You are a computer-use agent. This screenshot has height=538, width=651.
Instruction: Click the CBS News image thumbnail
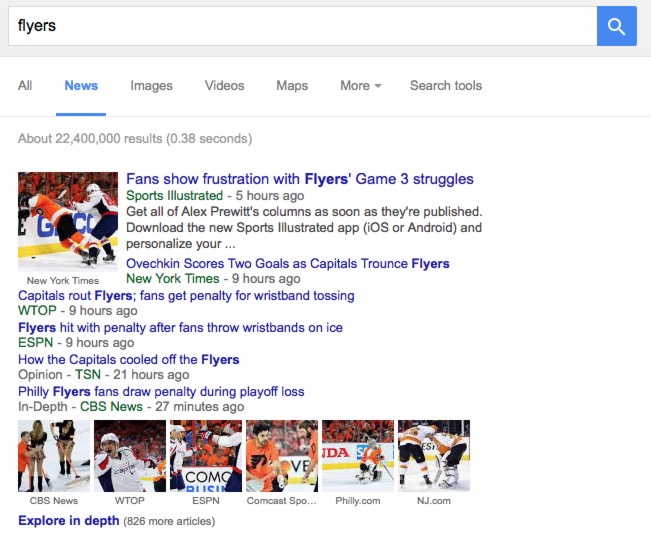click(54, 456)
